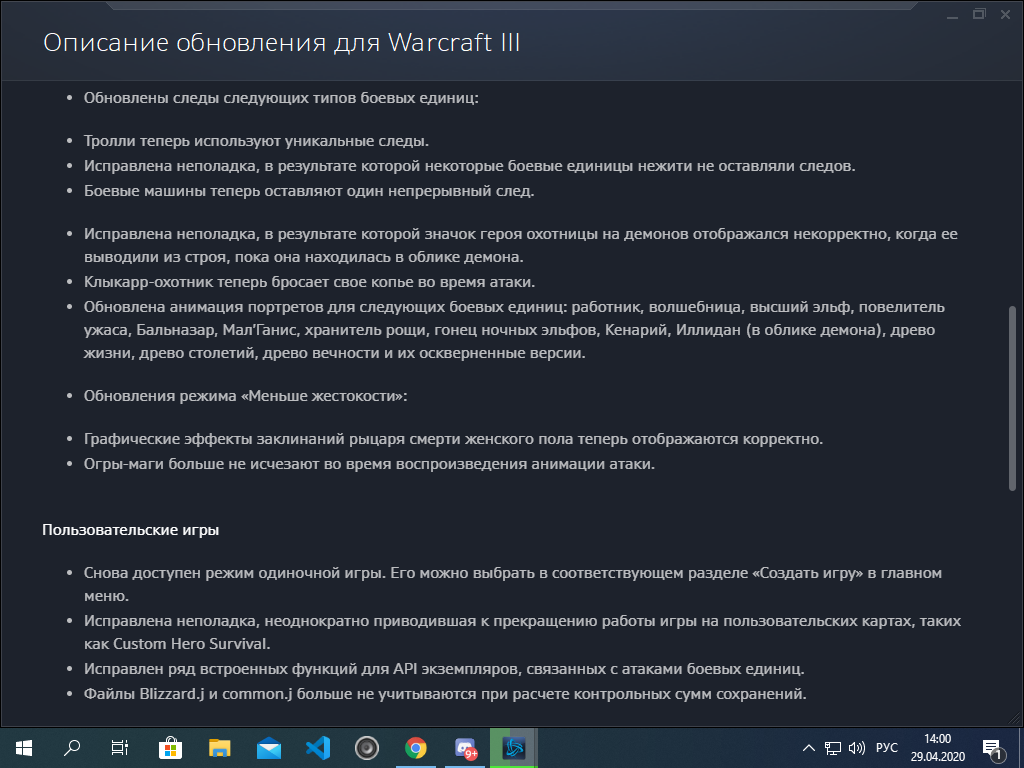Viewport: 1024px width, 768px height.
Task: Open File Explorer from the taskbar
Action: [219, 748]
